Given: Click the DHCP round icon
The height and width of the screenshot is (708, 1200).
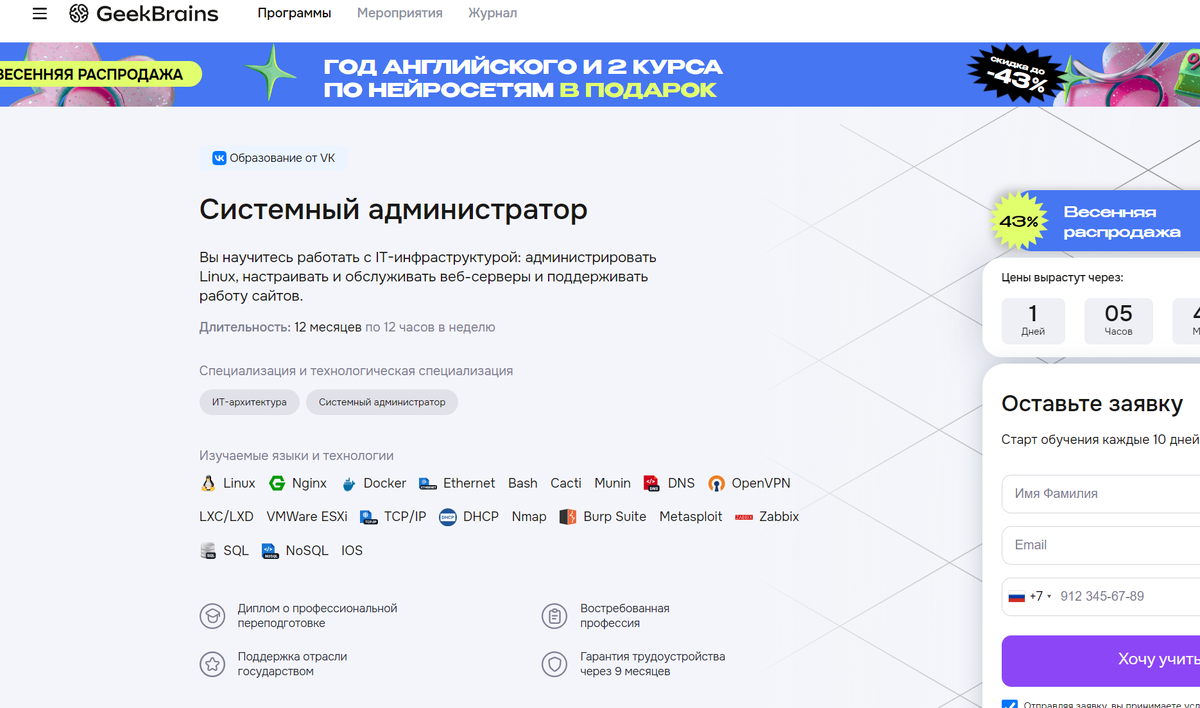Looking at the screenshot, I should 448,517.
